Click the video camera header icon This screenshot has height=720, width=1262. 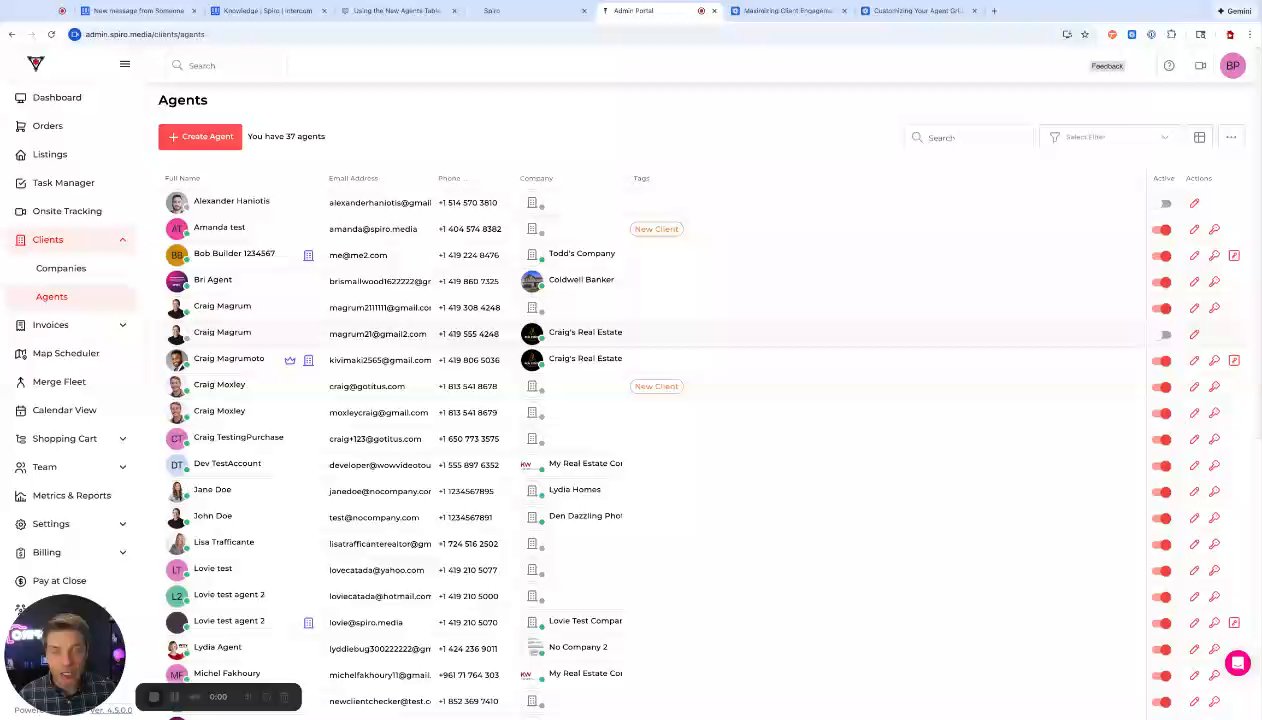[1200, 66]
